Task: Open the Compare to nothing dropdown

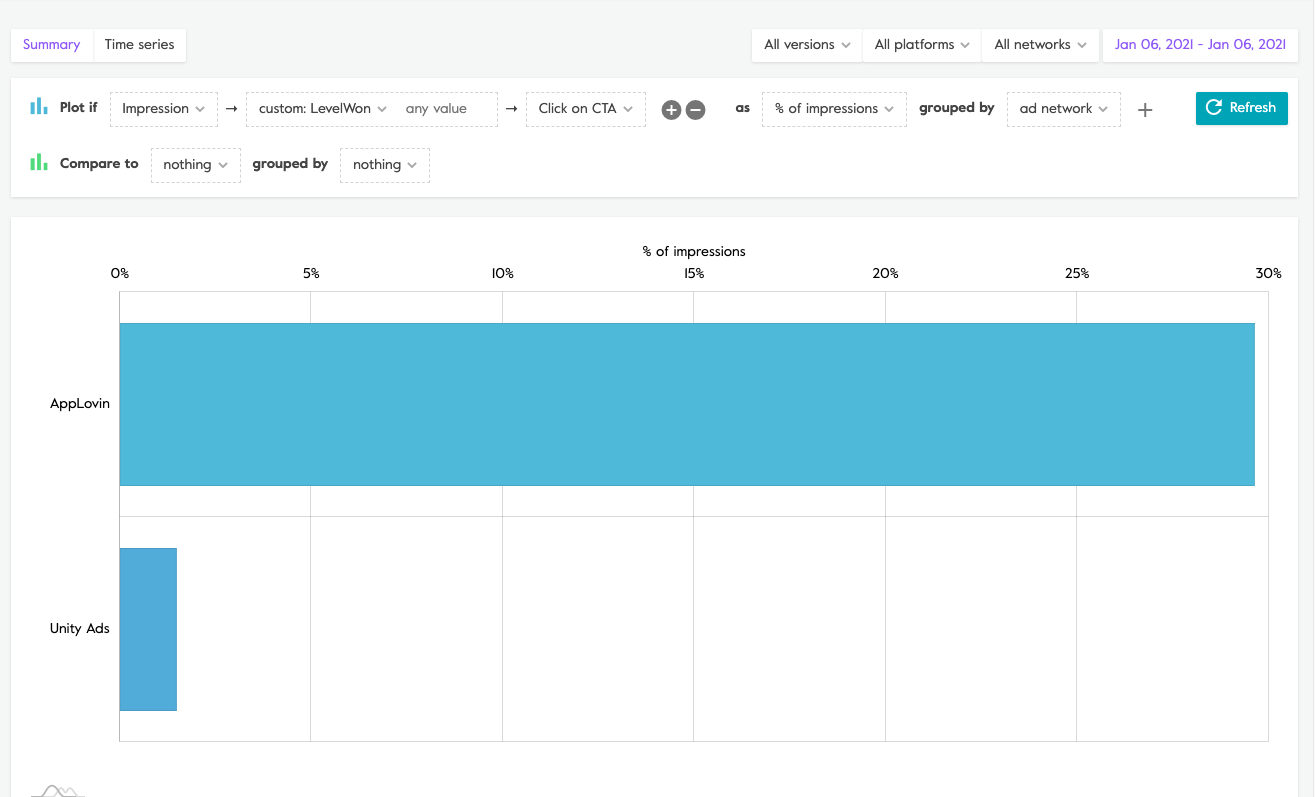Action: coord(196,165)
